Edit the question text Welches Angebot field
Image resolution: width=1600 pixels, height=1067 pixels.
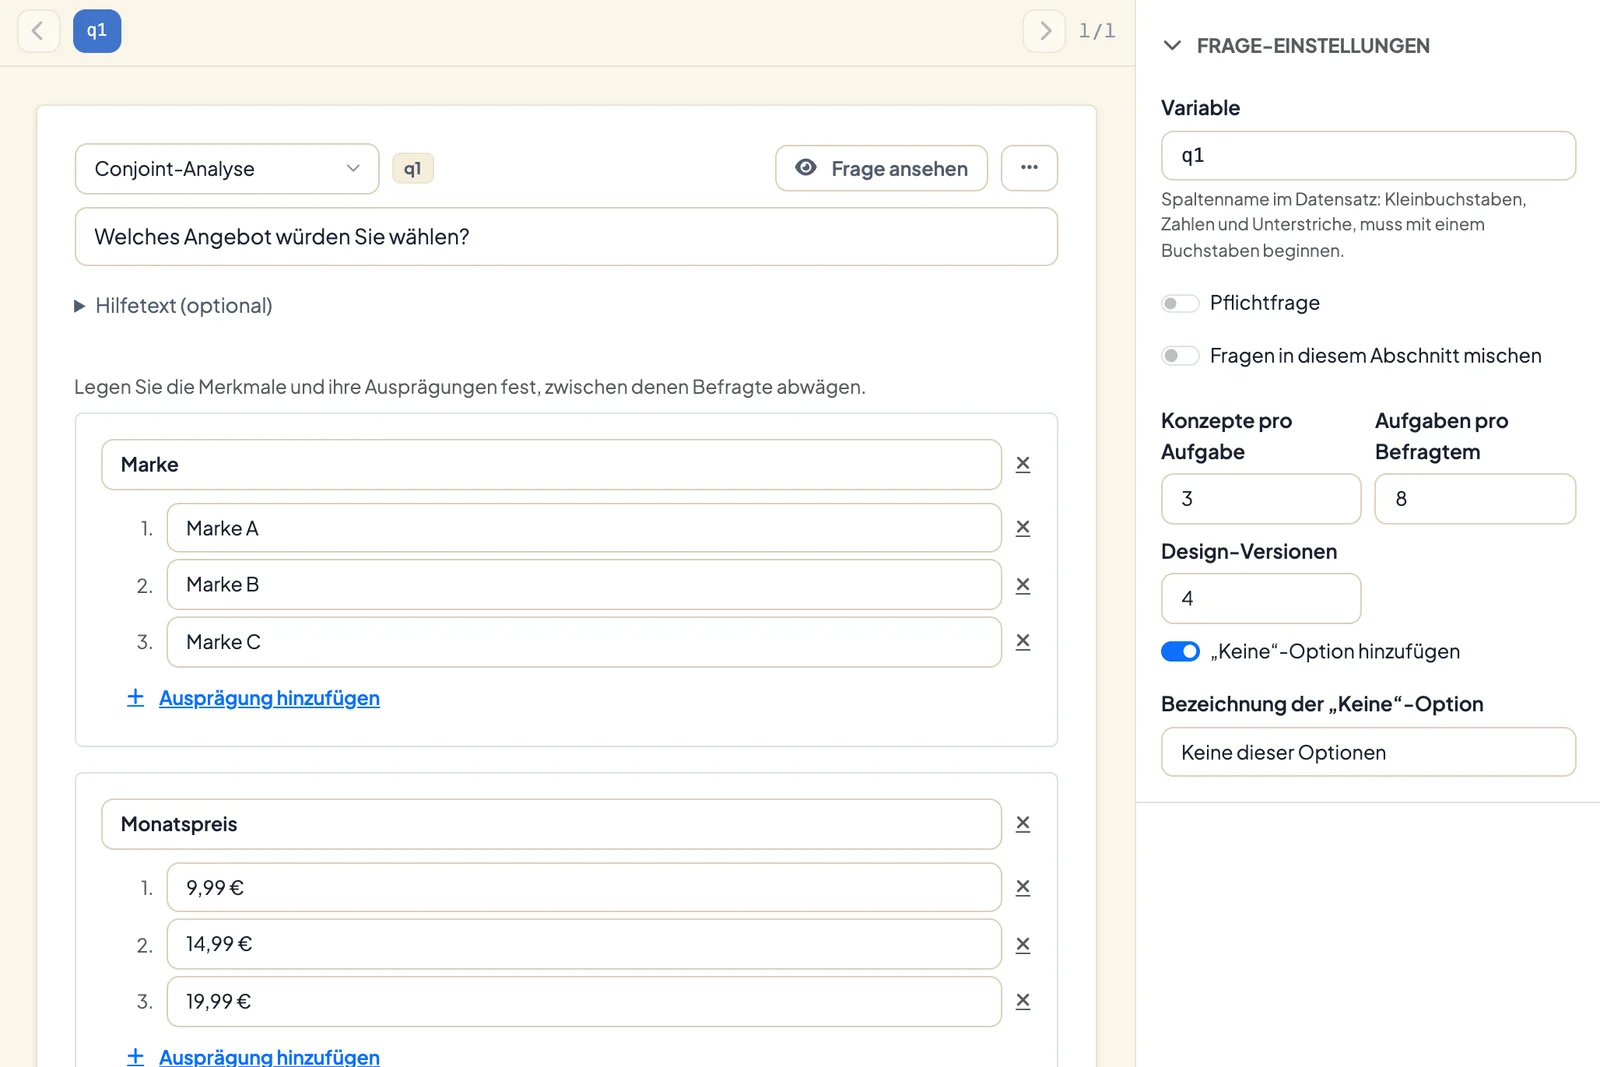tap(566, 237)
